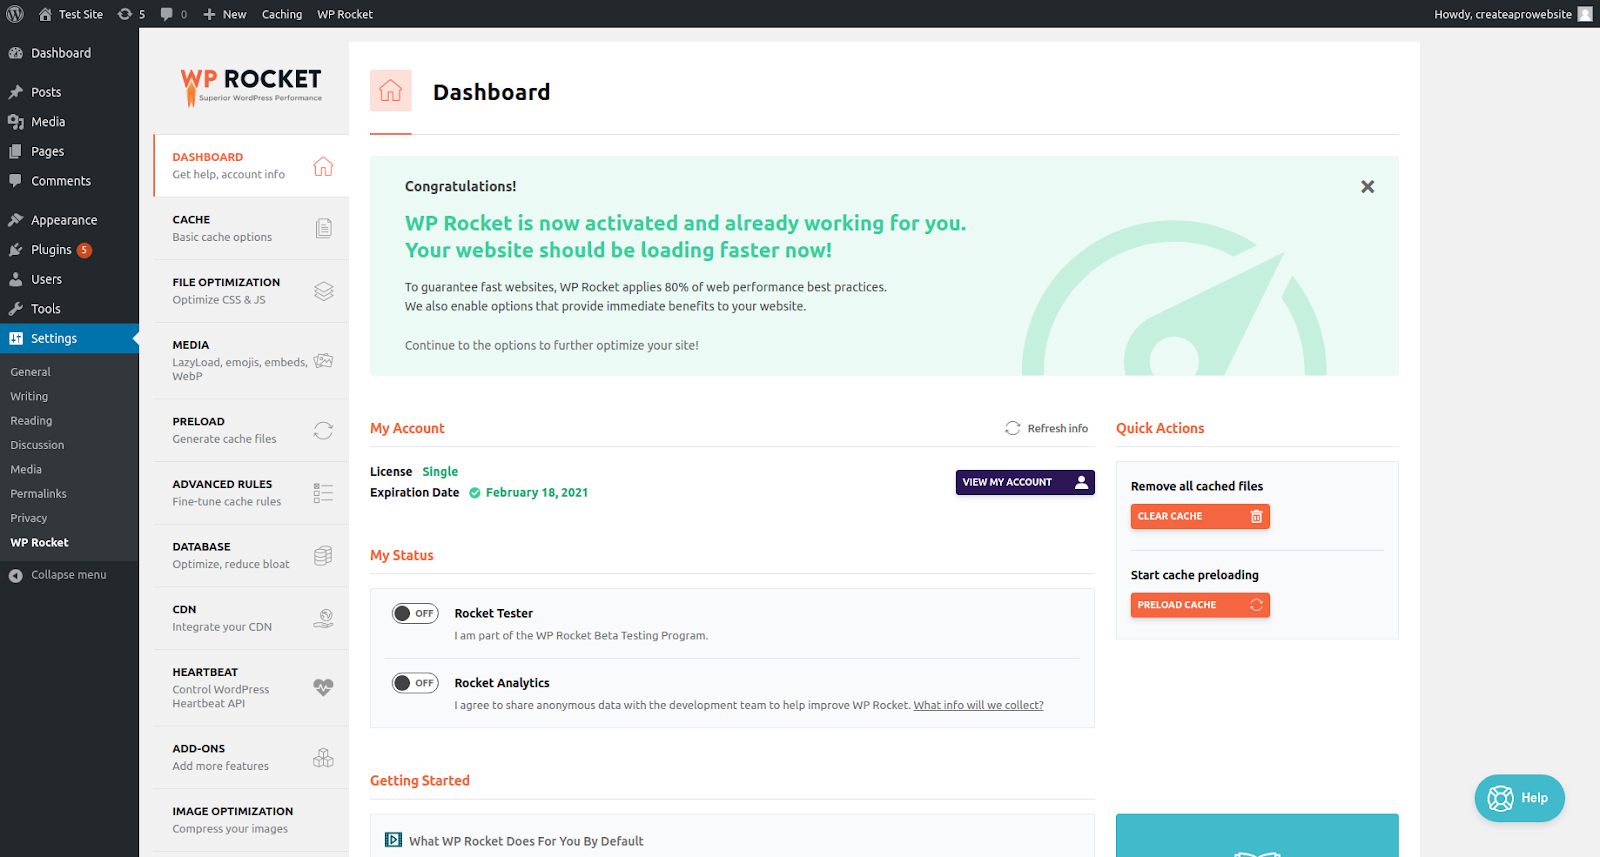Click the Tools wrench icon in sidebar

(x=15, y=309)
